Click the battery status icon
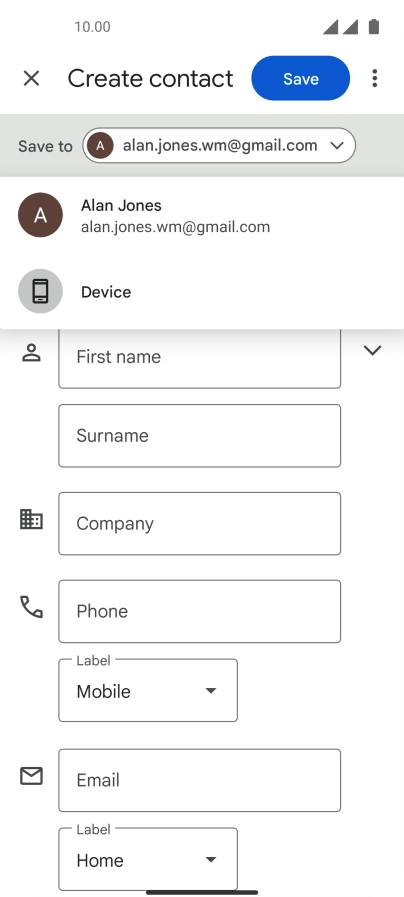Screen dimensions: 404x897 tap(374, 26)
